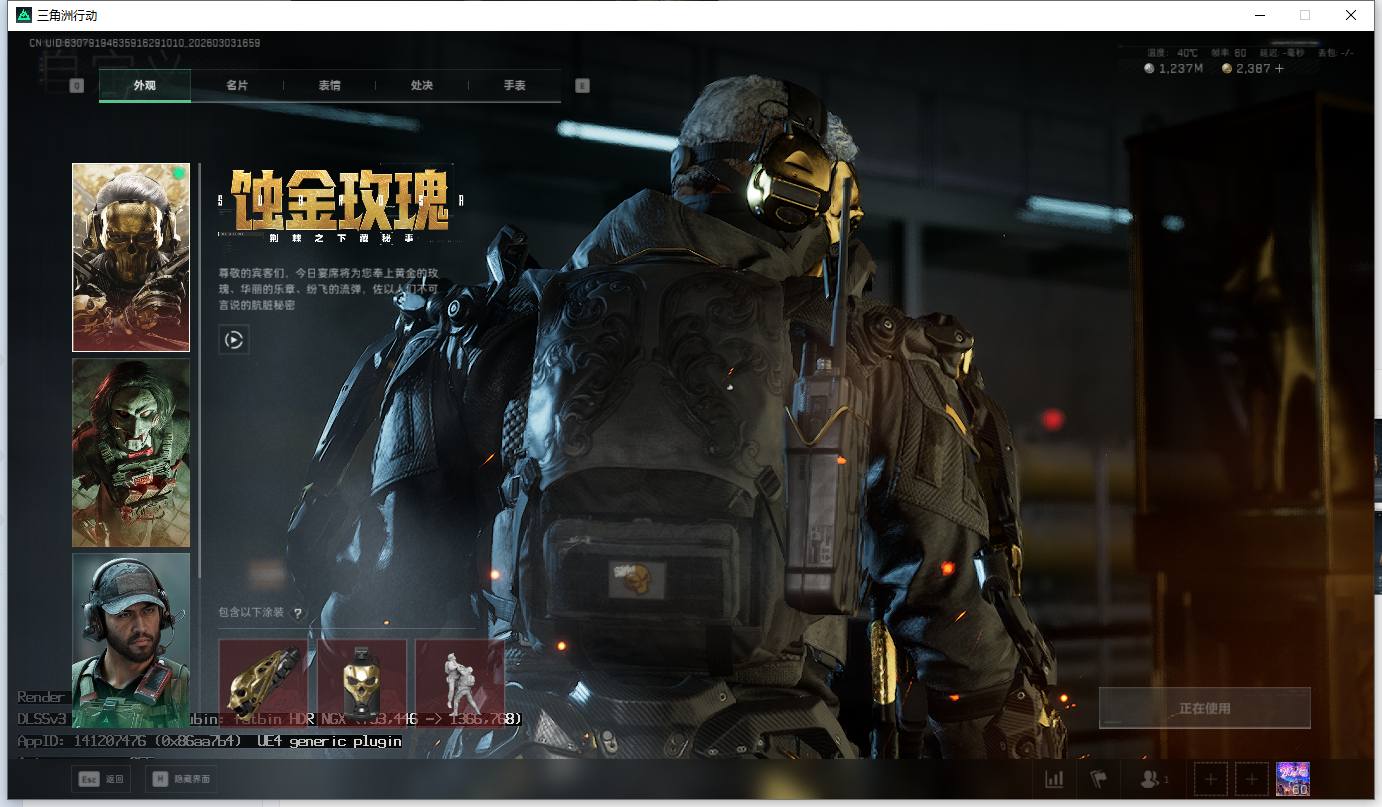Switch to the 外观 tab

point(145,86)
